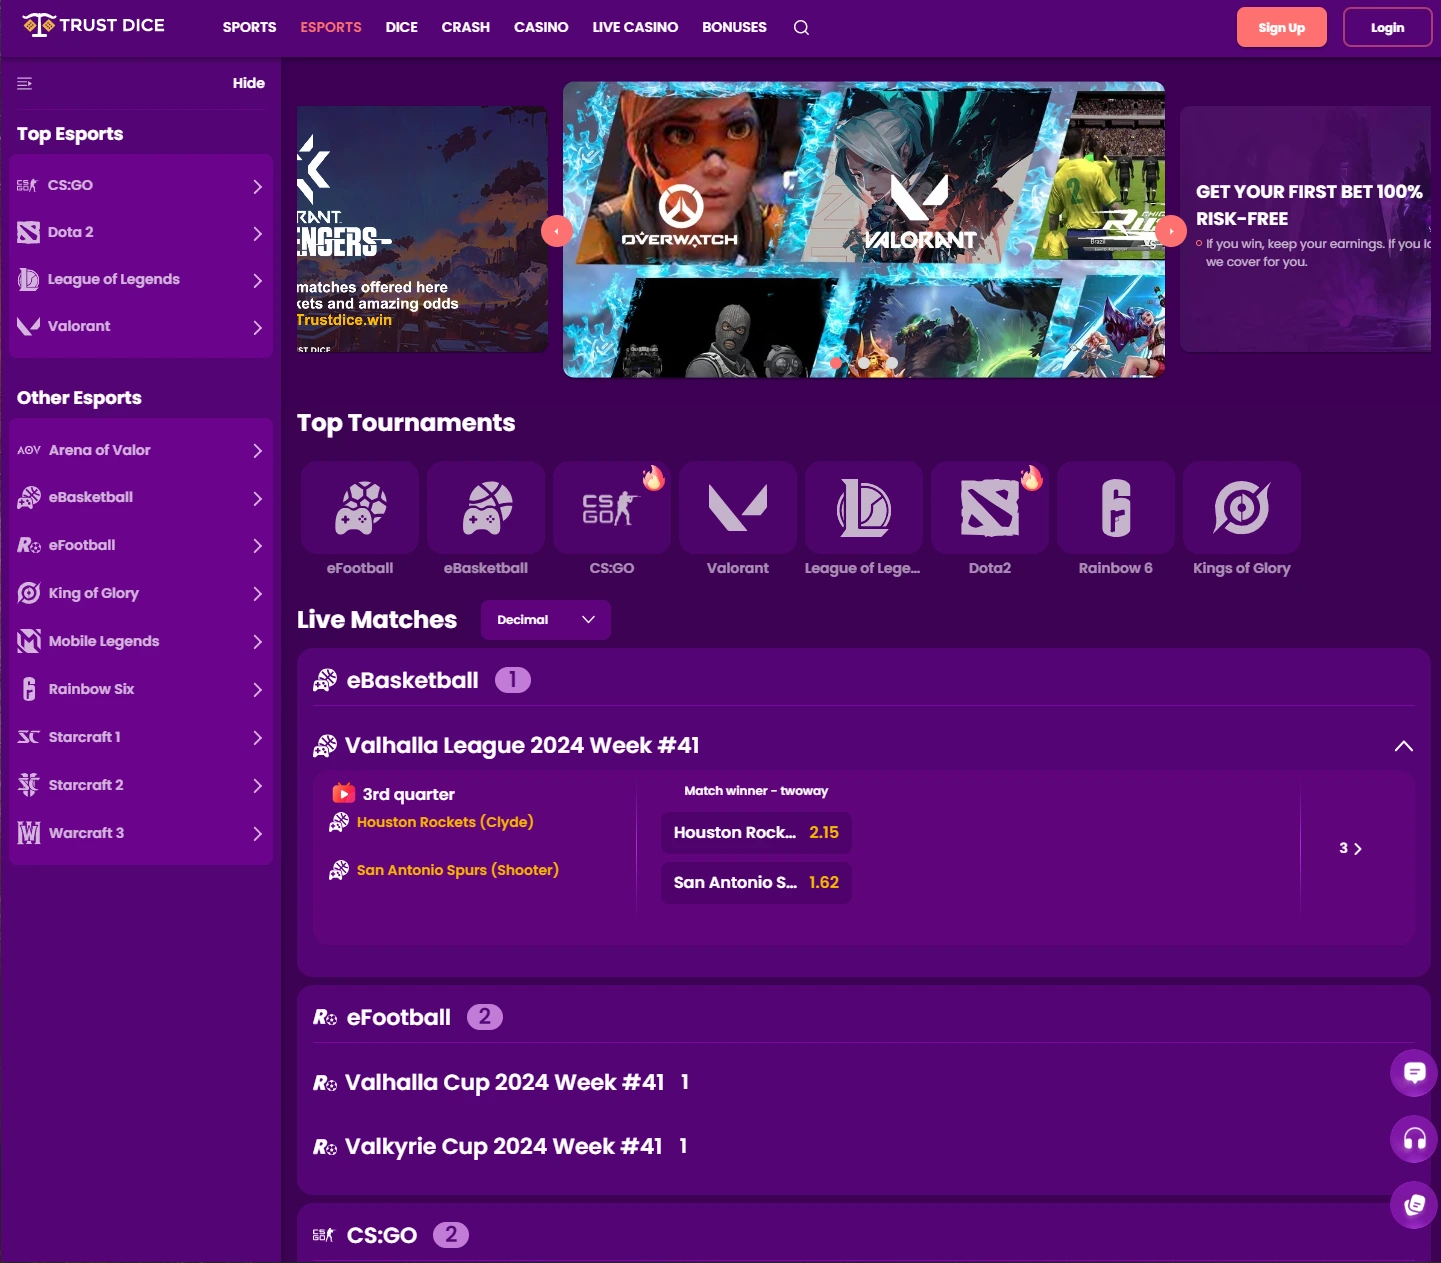Click the Valorant sidebar icon
Image resolution: width=1441 pixels, height=1263 pixels.
pyautogui.click(x=28, y=326)
